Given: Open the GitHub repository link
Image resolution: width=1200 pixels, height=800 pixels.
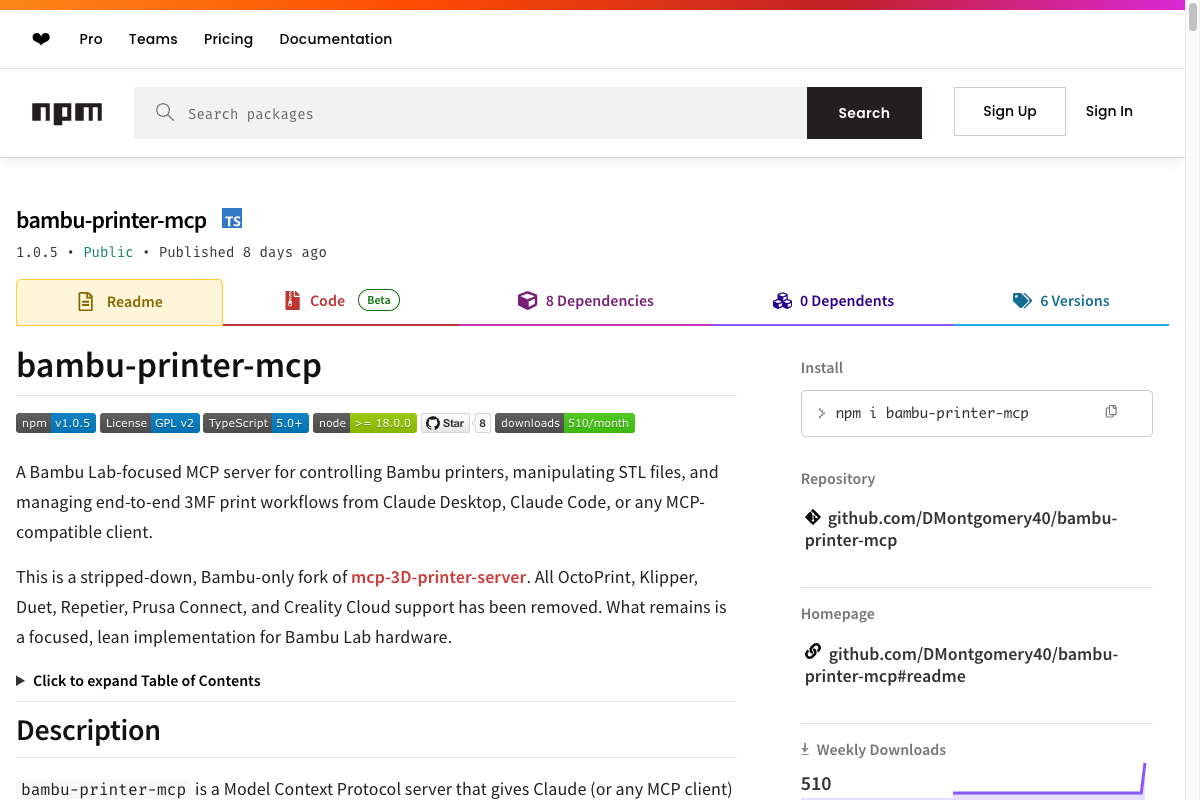Looking at the screenshot, I should (960, 529).
